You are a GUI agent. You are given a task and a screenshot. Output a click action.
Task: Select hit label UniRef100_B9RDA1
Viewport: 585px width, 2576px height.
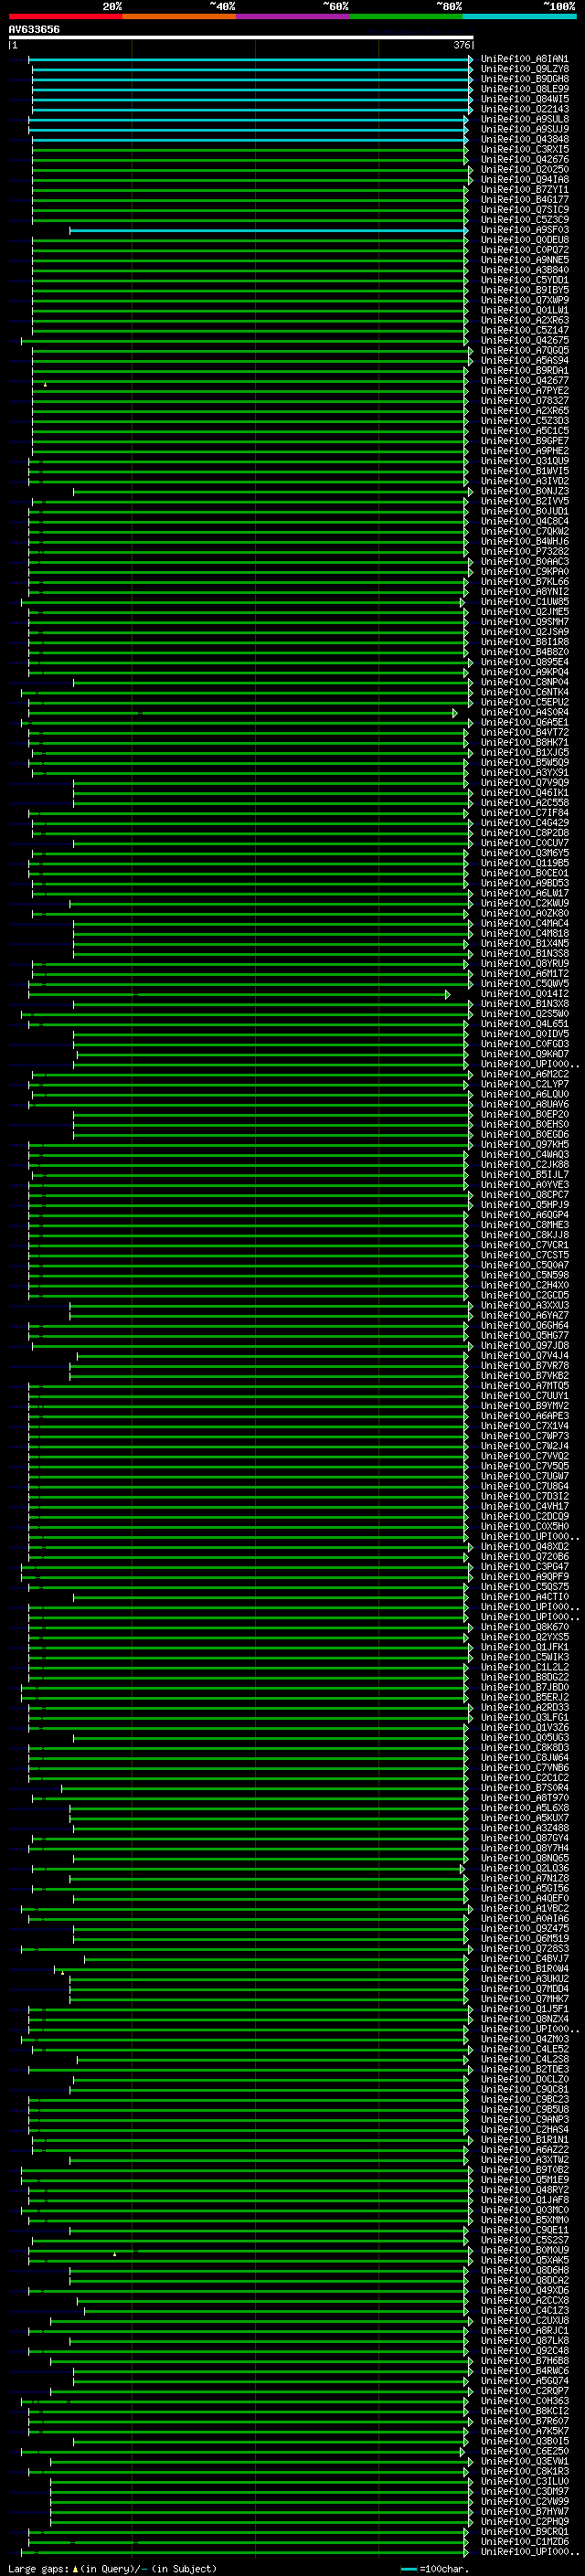525,370
